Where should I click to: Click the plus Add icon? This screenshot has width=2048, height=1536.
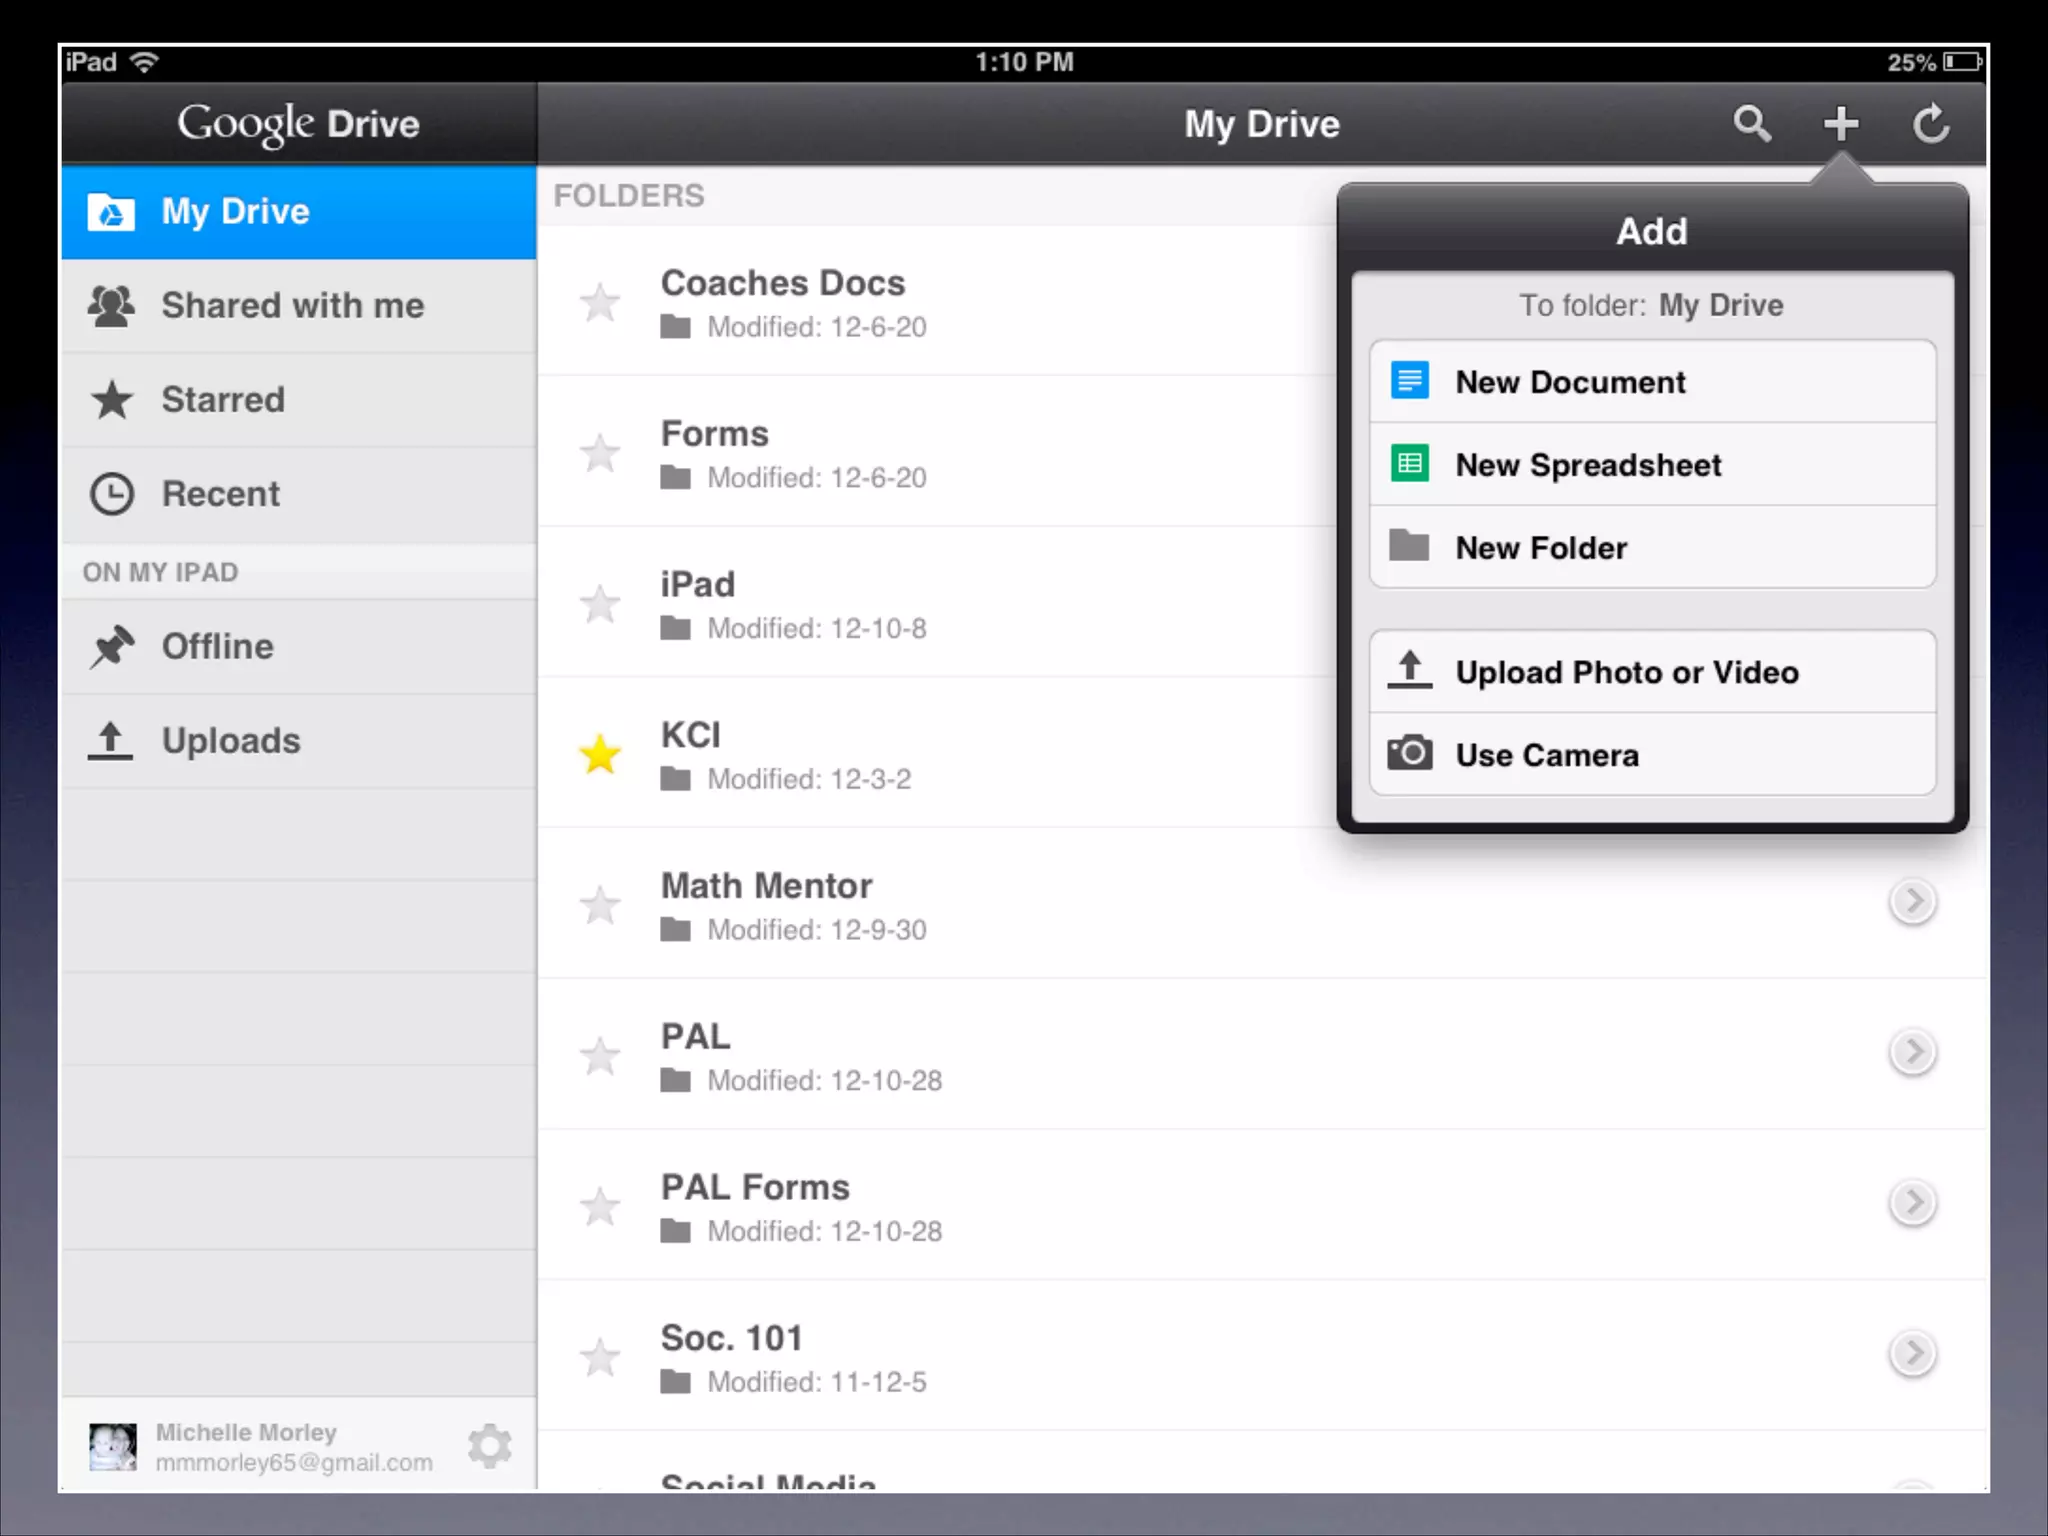(1840, 124)
